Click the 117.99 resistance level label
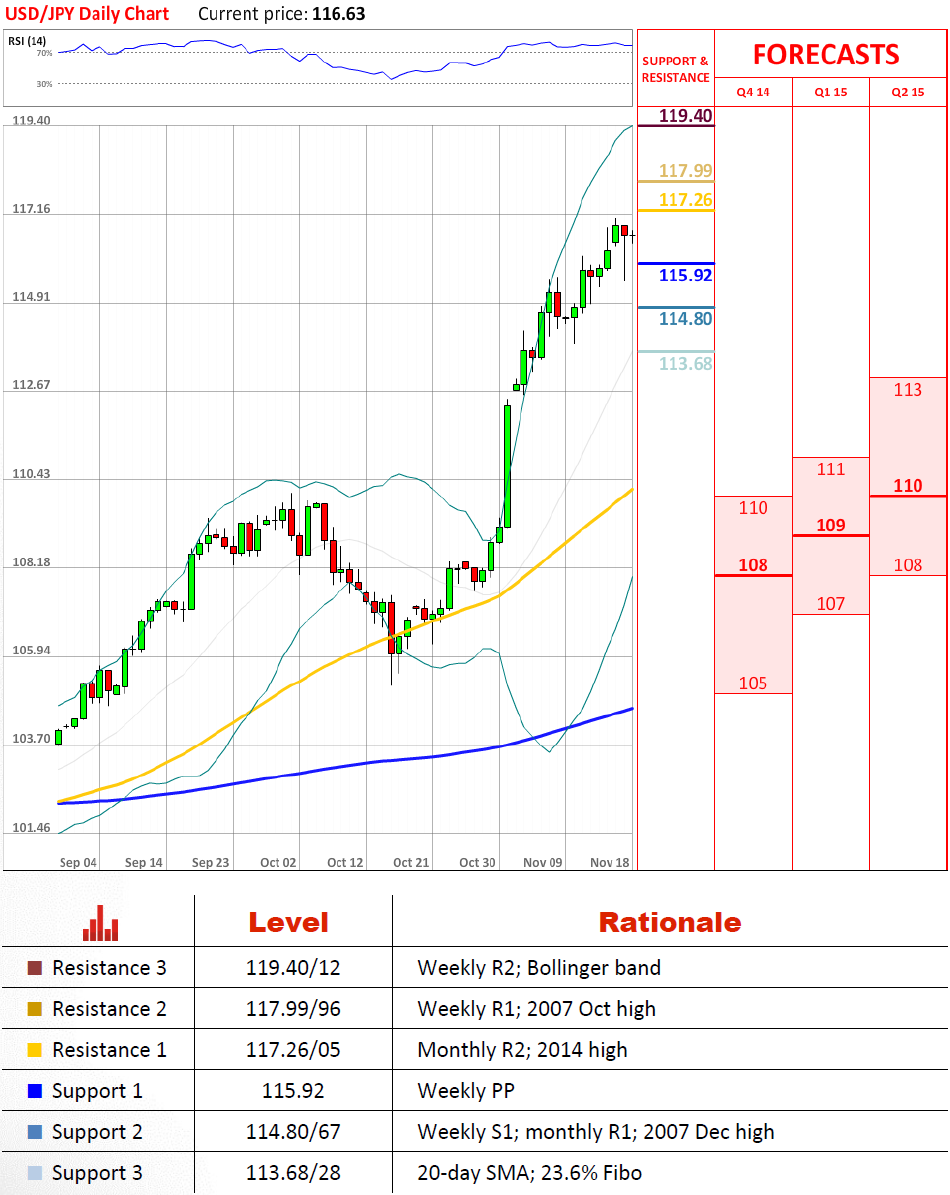The height and width of the screenshot is (1195, 950). click(686, 171)
